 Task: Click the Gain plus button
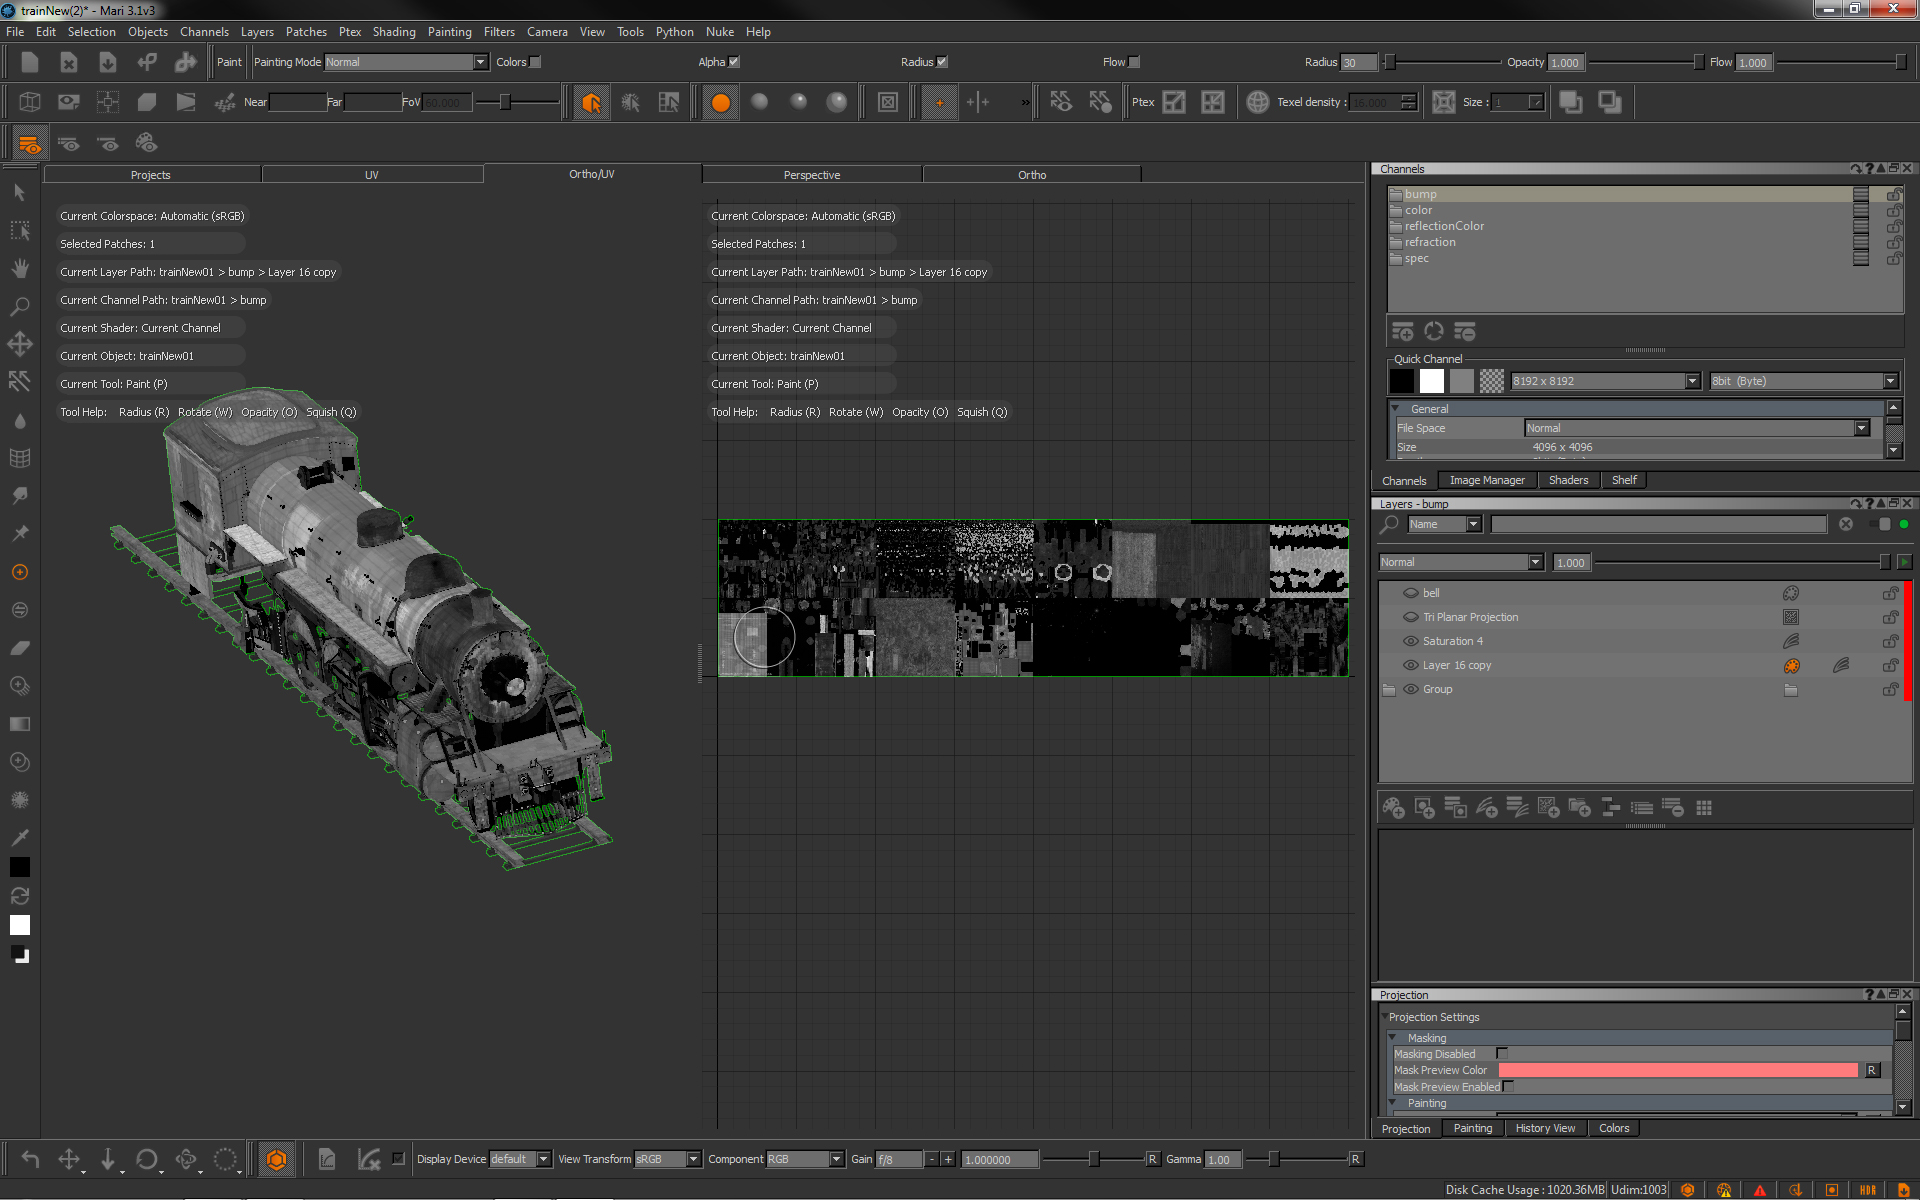948,1159
